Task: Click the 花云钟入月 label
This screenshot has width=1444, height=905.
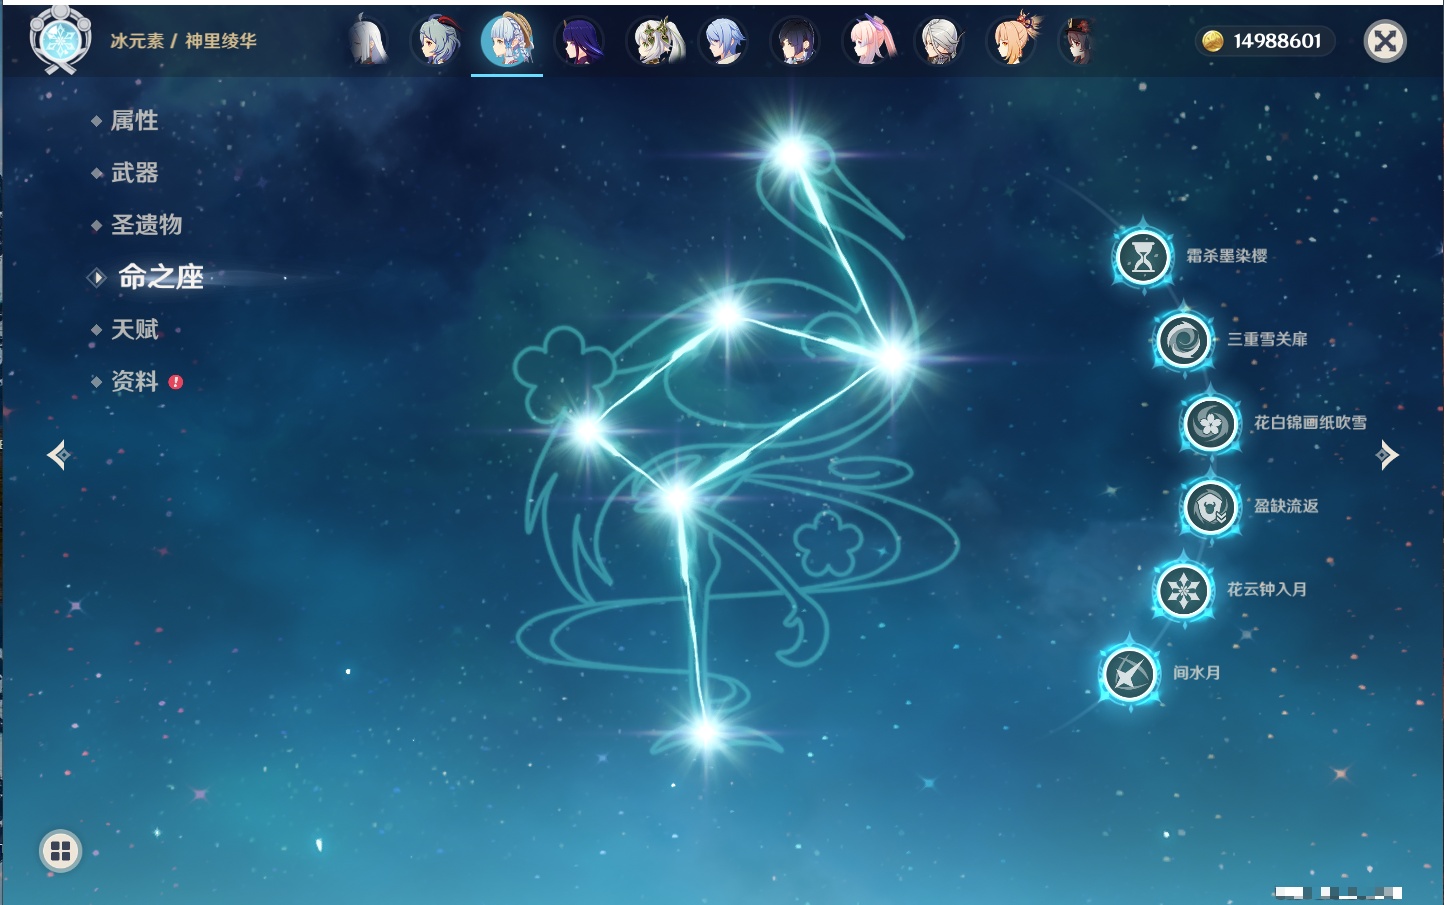Action: [1267, 589]
